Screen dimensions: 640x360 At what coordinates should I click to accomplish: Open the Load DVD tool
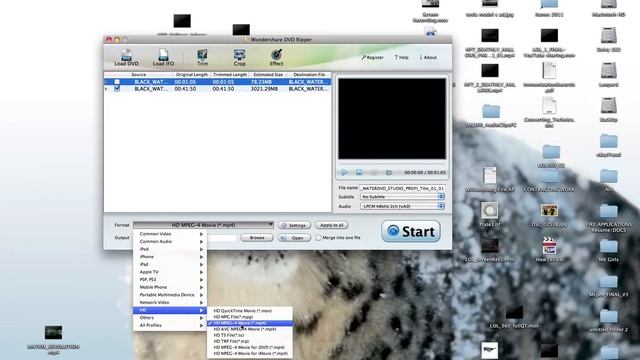point(126,58)
